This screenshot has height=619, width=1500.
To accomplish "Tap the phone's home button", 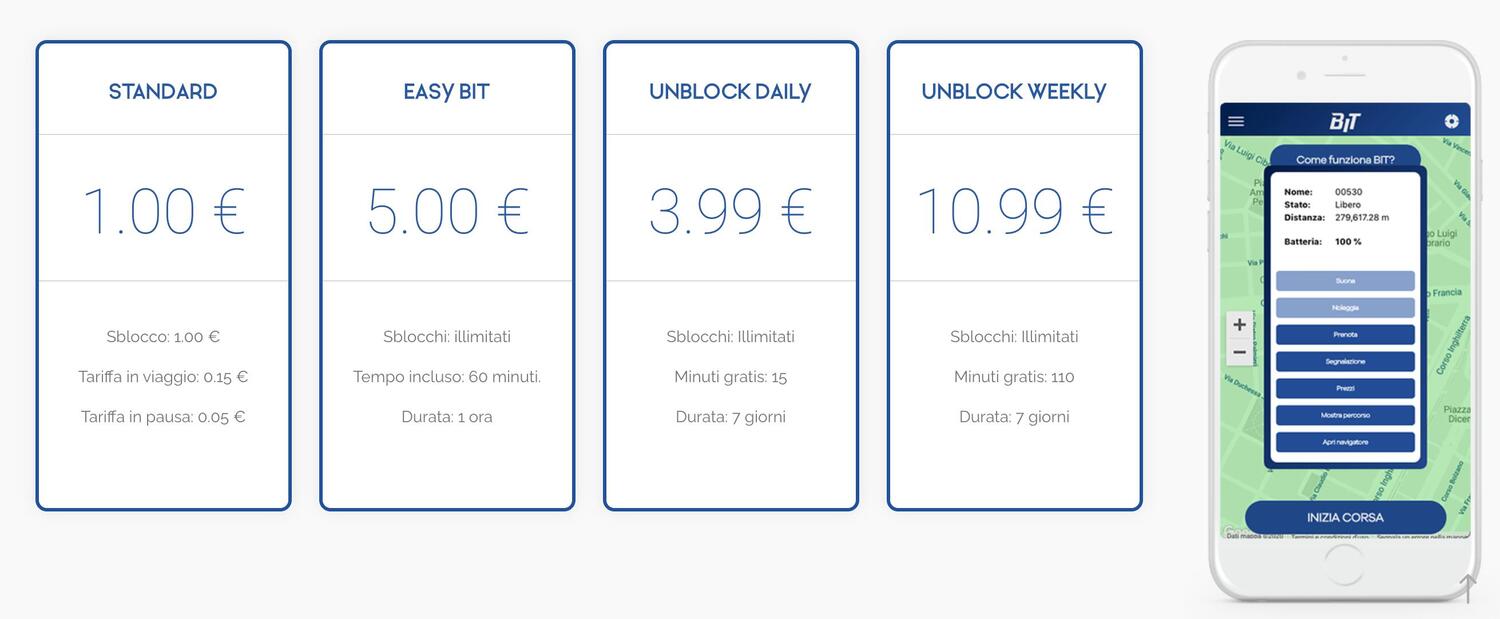I will 1343,565.
